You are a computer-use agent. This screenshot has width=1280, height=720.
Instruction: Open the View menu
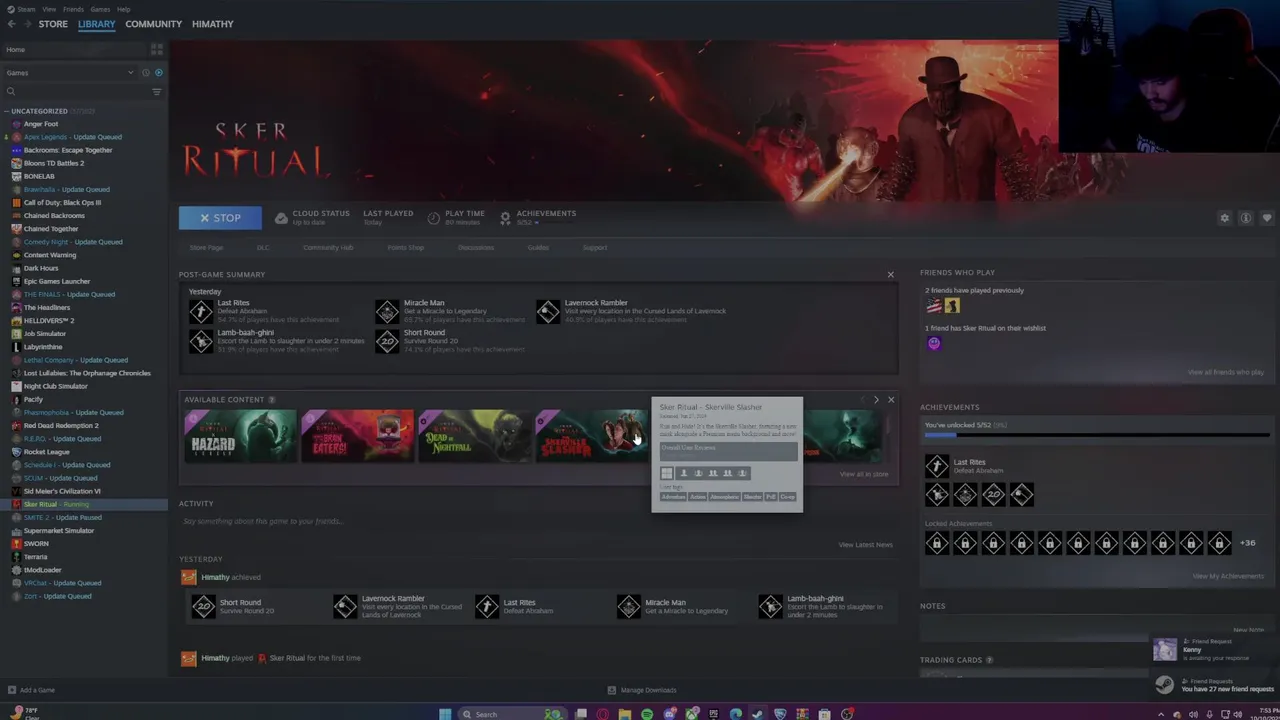pos(49,9)
